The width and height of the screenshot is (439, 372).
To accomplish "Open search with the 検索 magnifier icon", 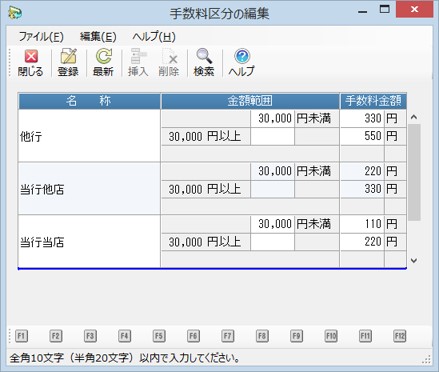I will 204,63.
